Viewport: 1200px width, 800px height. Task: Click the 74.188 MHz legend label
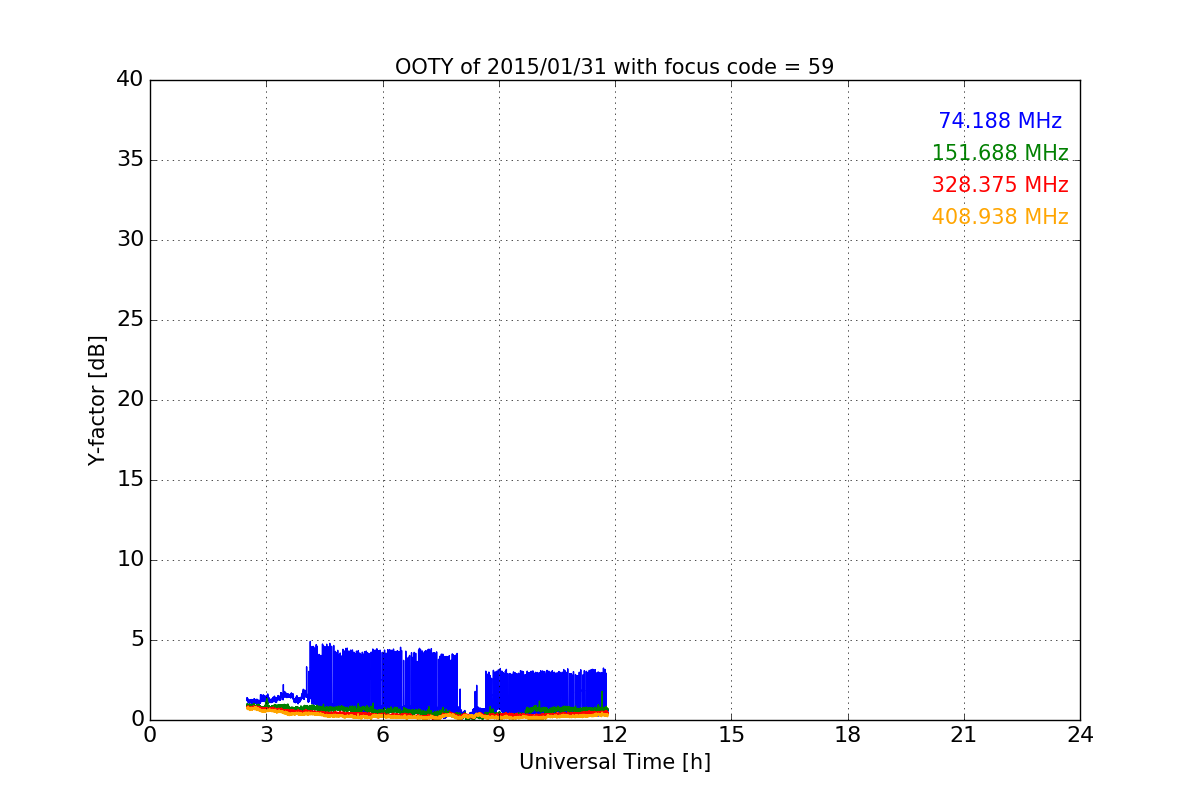point(1000,121)
